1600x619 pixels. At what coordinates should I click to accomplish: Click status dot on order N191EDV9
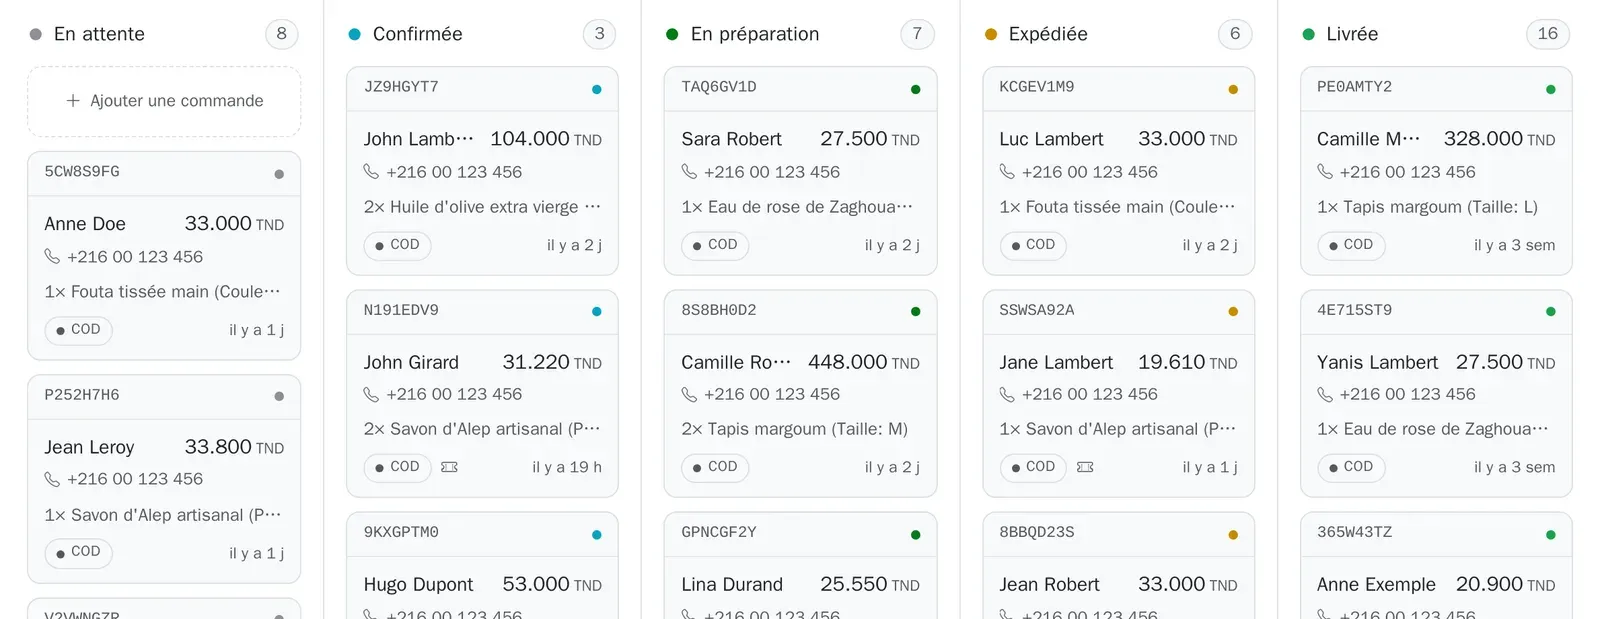597,312
